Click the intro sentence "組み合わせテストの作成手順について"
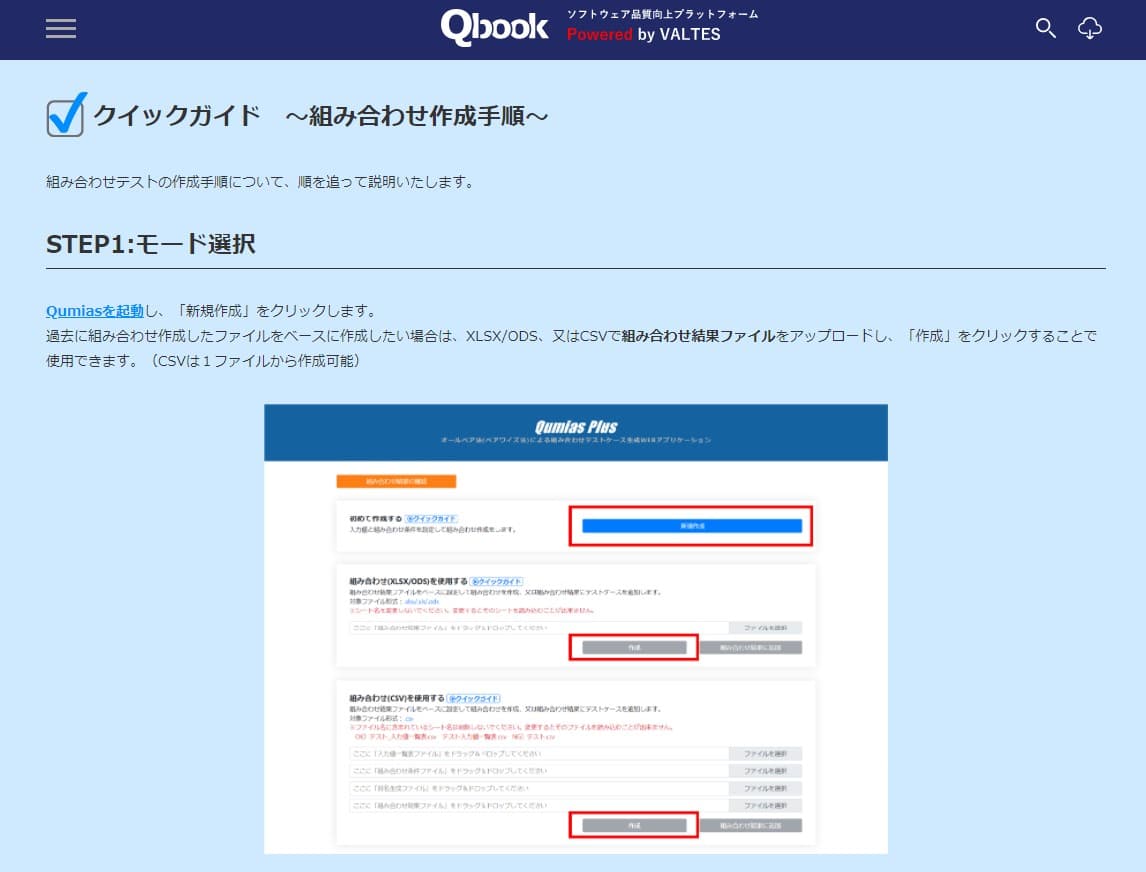 166,181
